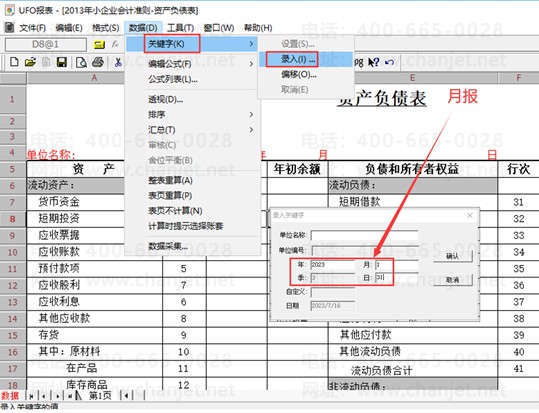Click the fx formula icon
The image size is (539, 413).
tap(115, 44)
